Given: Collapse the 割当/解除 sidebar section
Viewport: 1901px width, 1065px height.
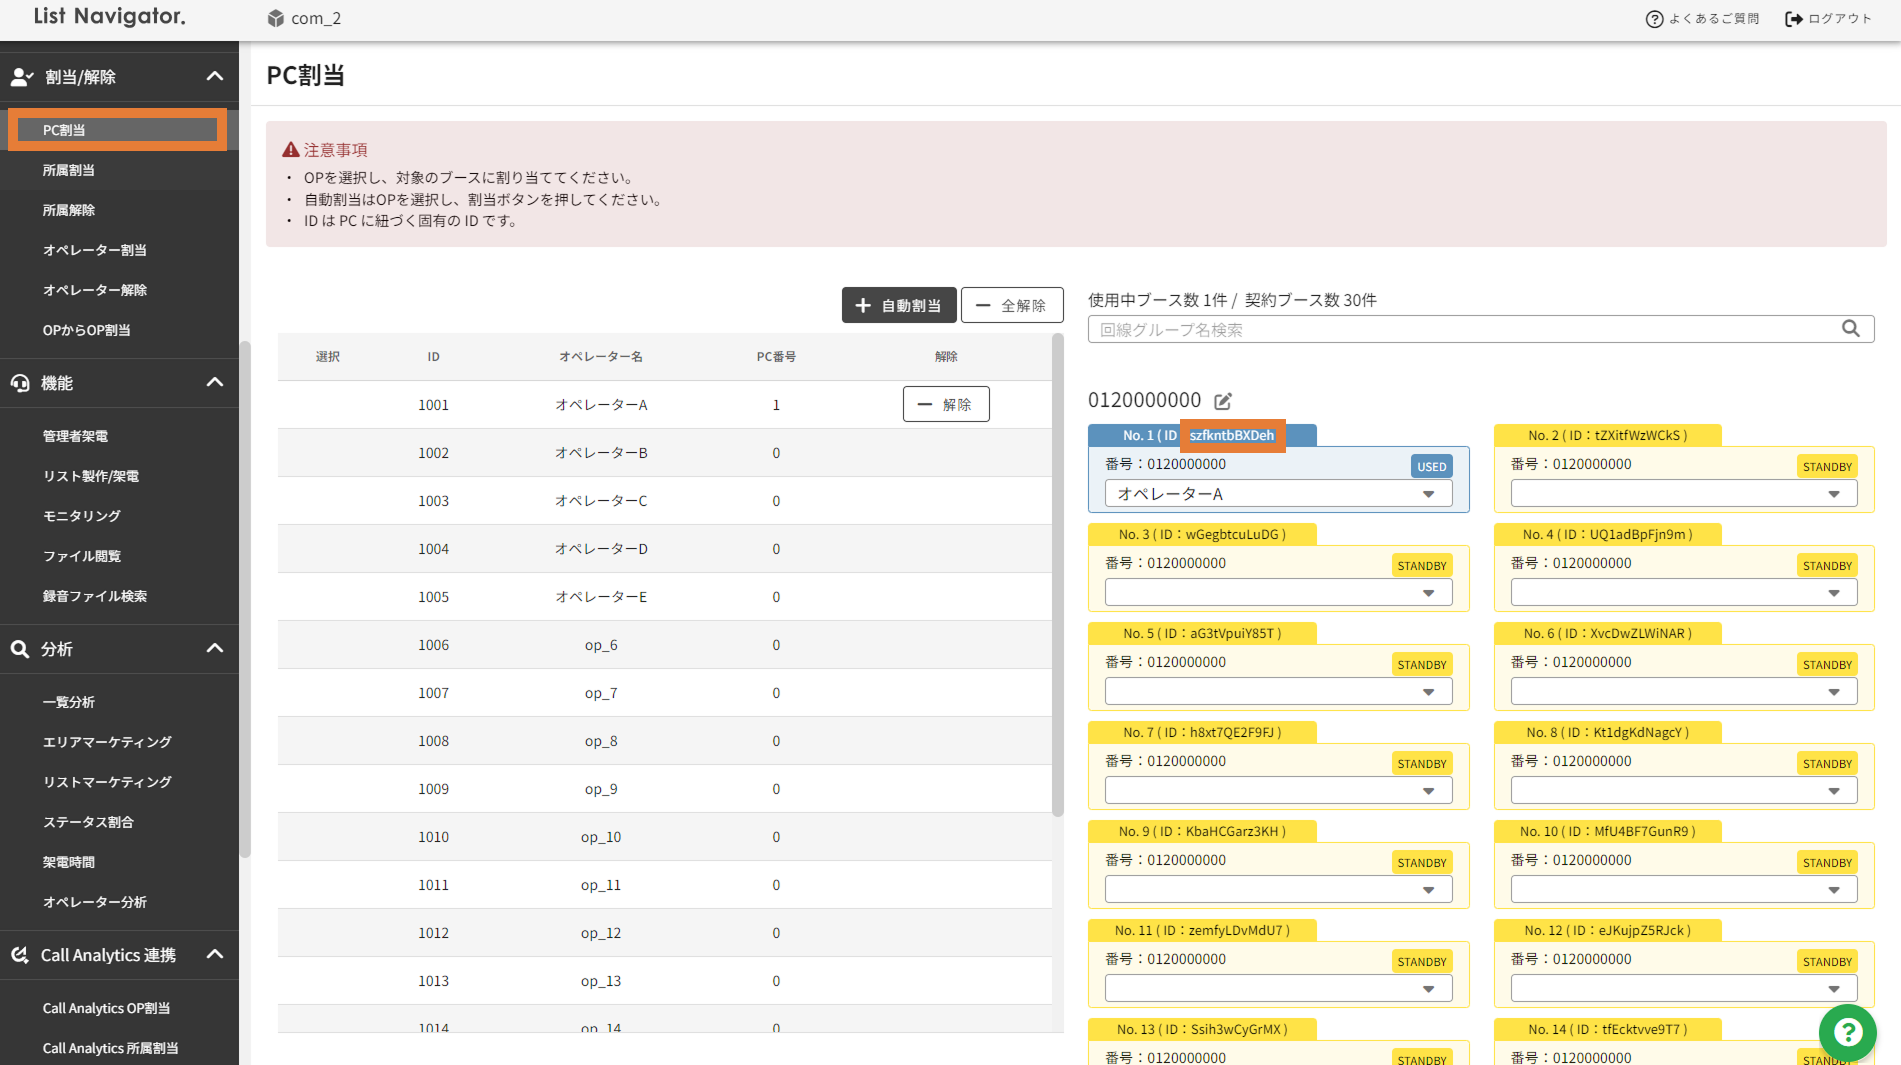Looking at the screenshot, I should click(x=214, y=77).
